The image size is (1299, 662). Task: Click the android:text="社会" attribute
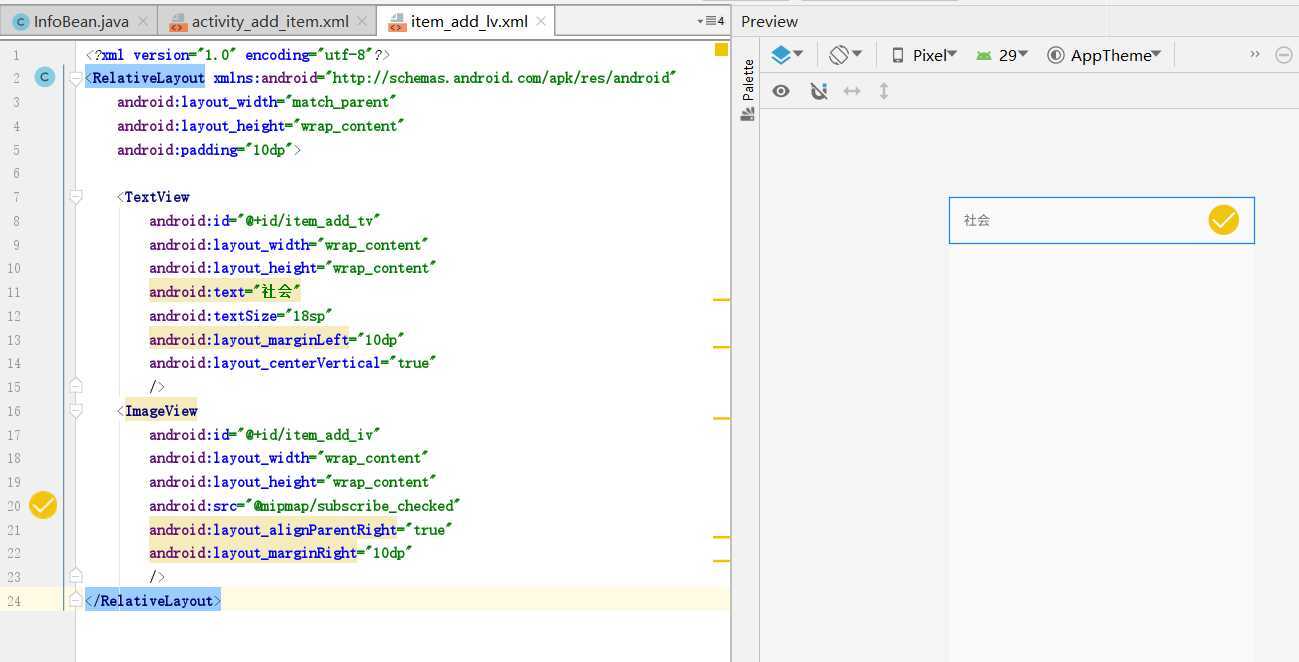(225, 292)
